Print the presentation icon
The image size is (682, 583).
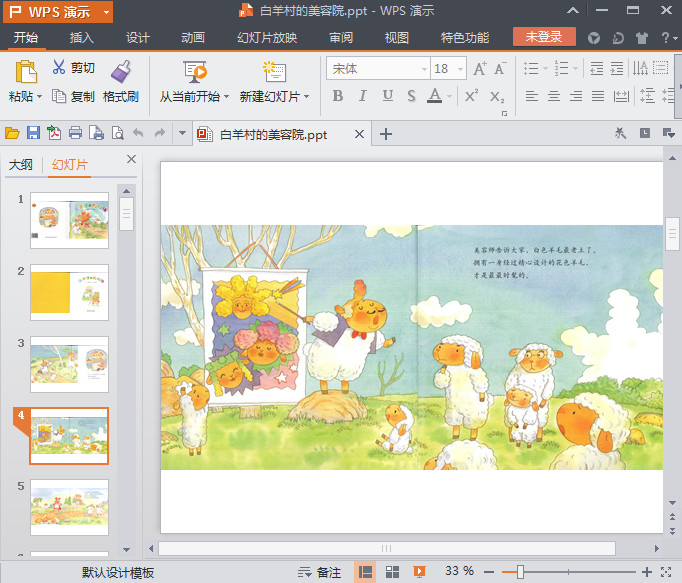[75, 133]
